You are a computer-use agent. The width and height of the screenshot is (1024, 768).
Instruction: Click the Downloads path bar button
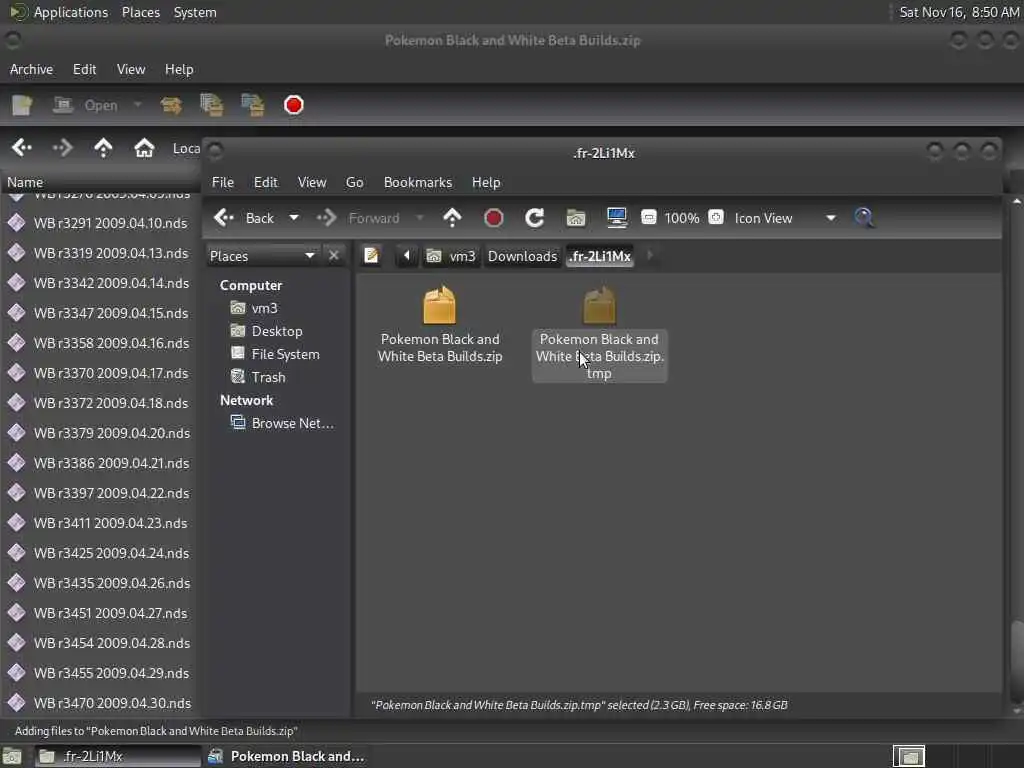(522, 256)
